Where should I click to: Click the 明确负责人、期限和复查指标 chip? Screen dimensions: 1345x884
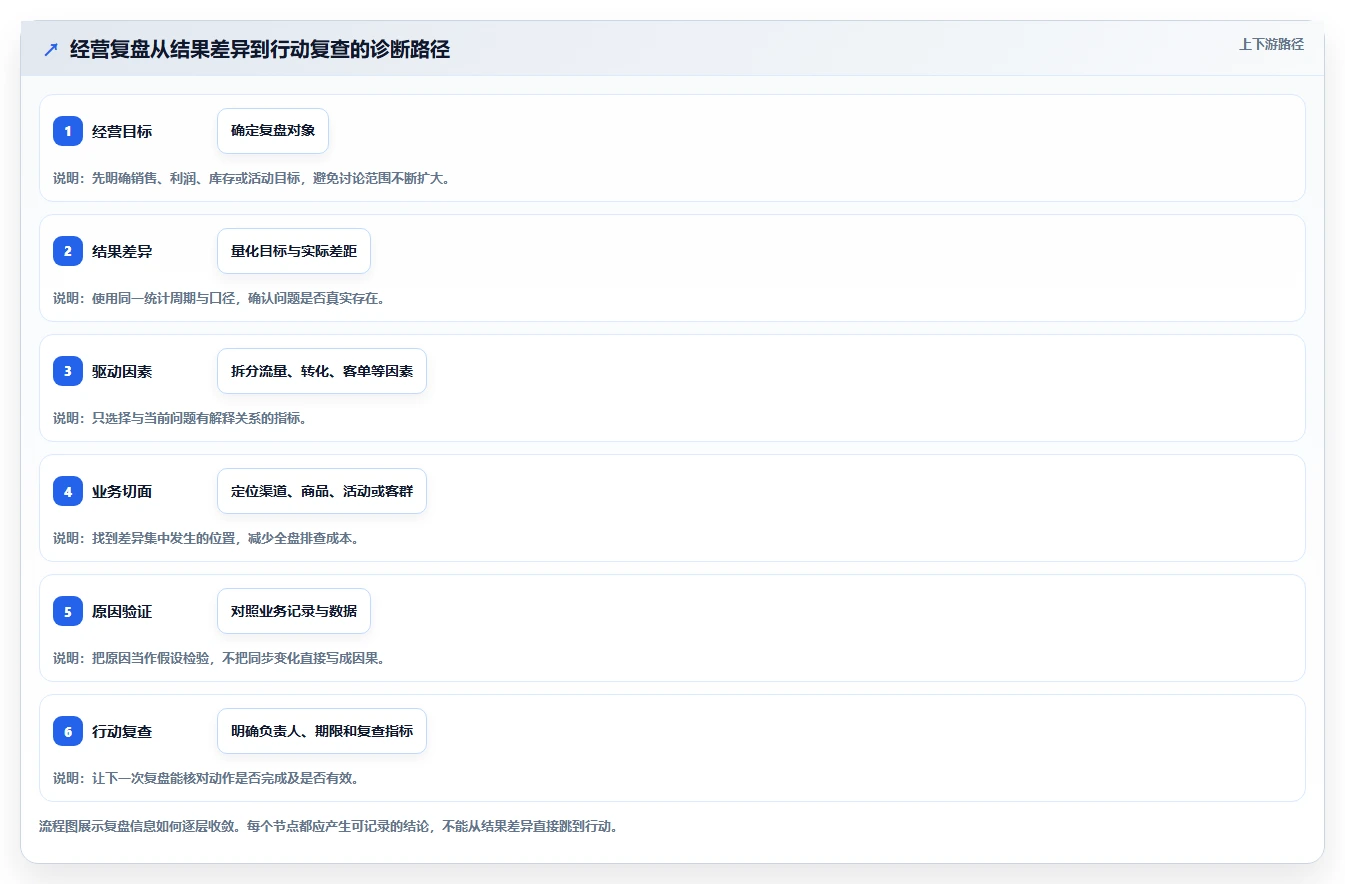click(x=322, y=731)
